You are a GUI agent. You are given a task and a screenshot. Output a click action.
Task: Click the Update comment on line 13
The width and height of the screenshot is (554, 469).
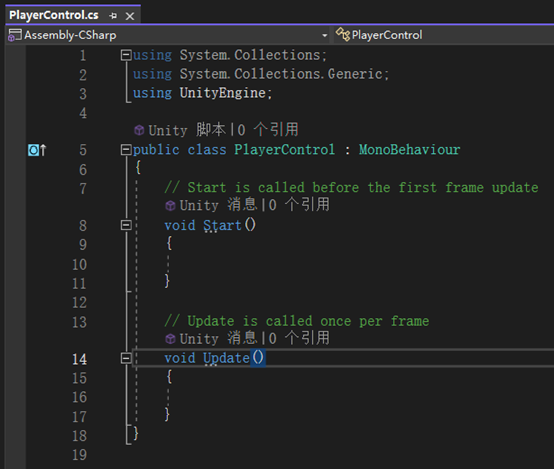pyautogui.click(x=297, y=321)
